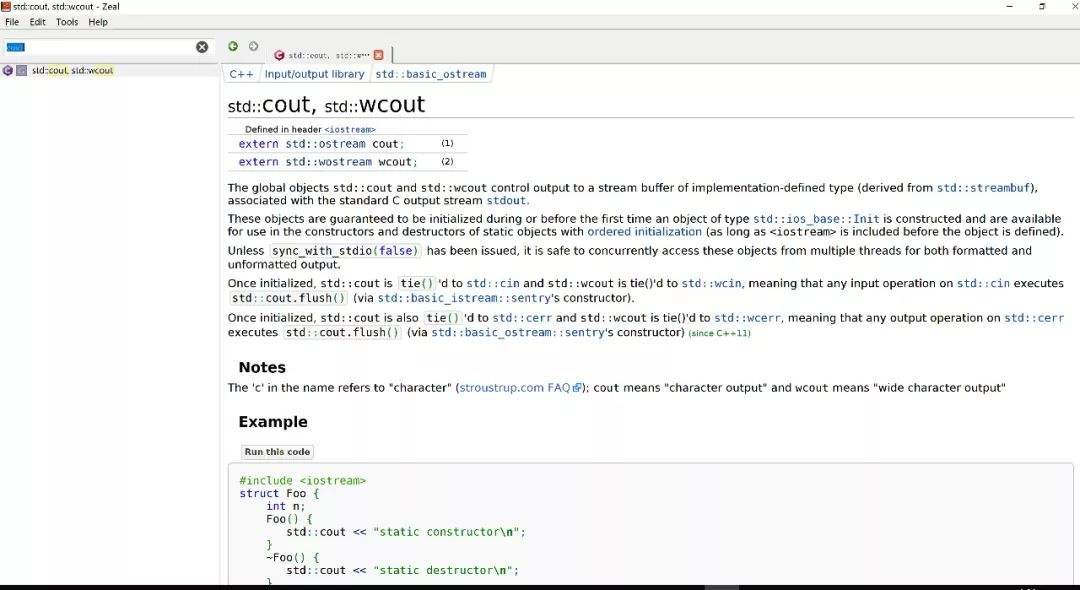This screenshot has height=590, width=1080.
Task: Click the 'static constructor' string in code
Action: [446, 532]
